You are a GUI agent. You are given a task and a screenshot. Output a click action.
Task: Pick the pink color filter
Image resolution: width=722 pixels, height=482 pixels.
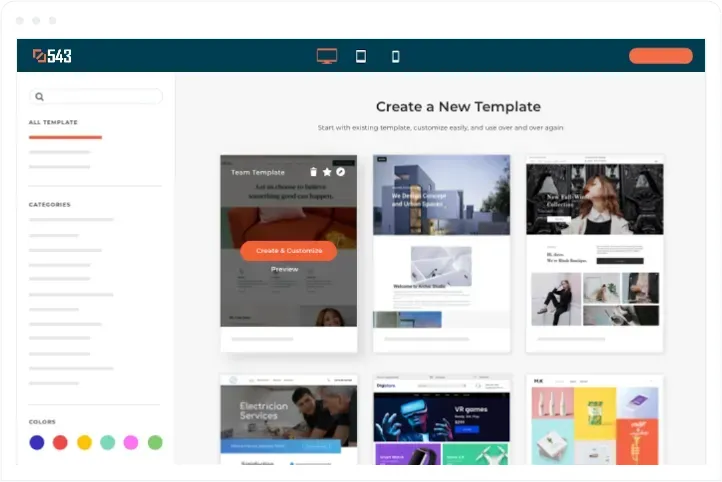131,442
